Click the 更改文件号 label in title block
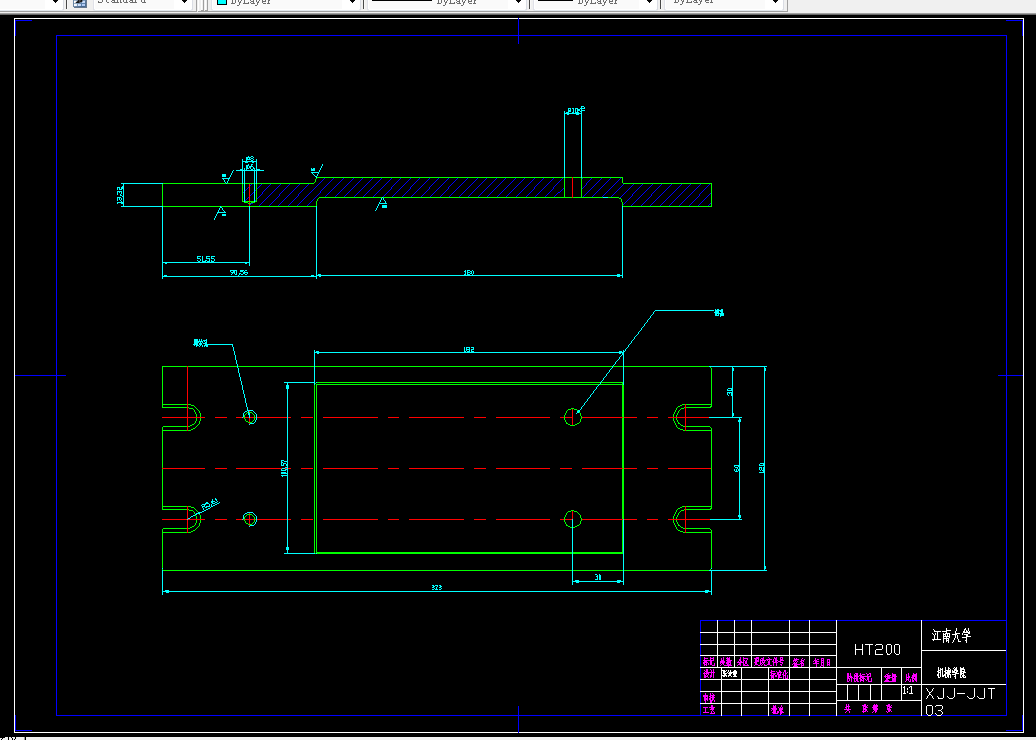 tap(770, 661)
